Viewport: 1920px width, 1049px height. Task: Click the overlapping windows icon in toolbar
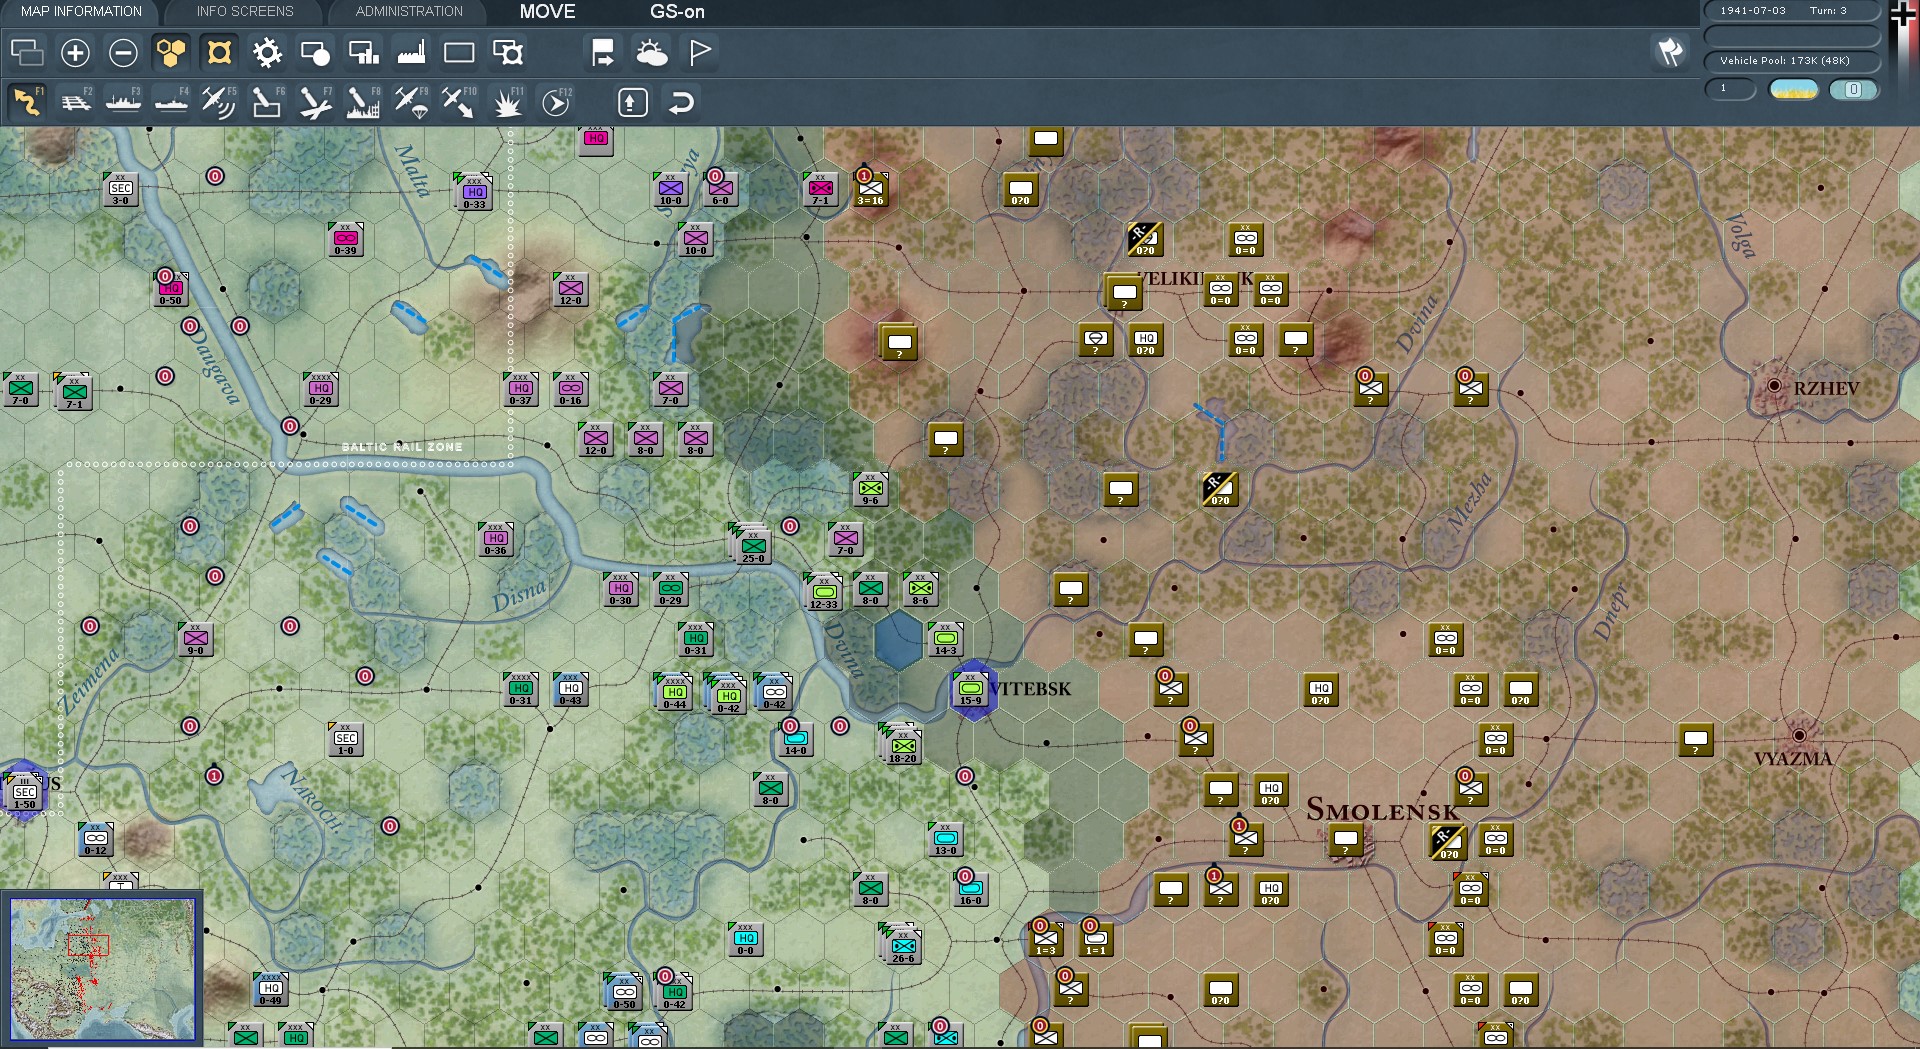pos(27,52)
